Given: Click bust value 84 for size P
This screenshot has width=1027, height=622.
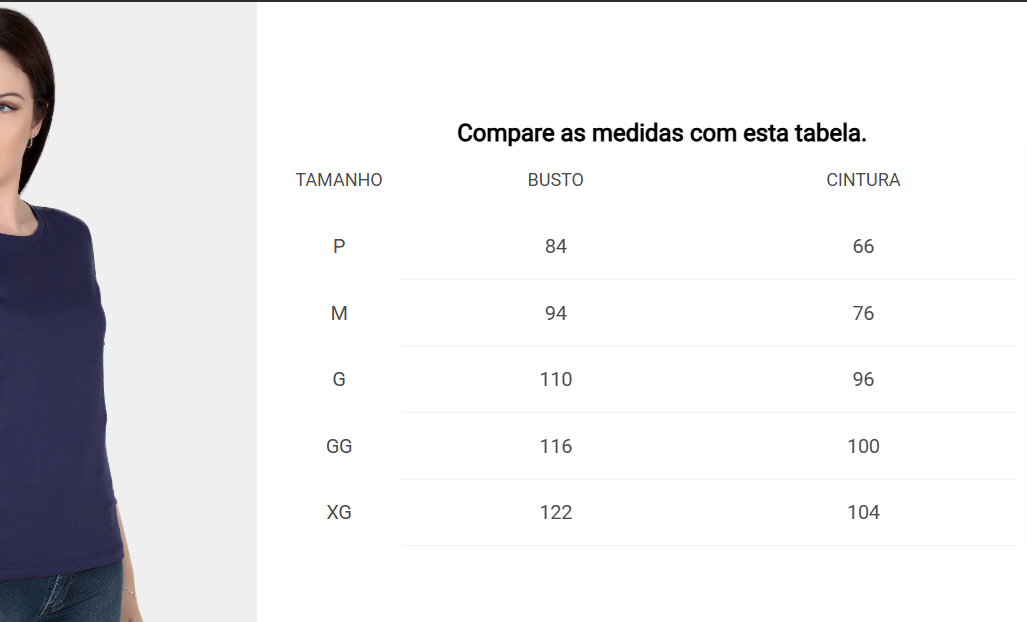Looking at the screenshot, I should (x=555, y=247).
